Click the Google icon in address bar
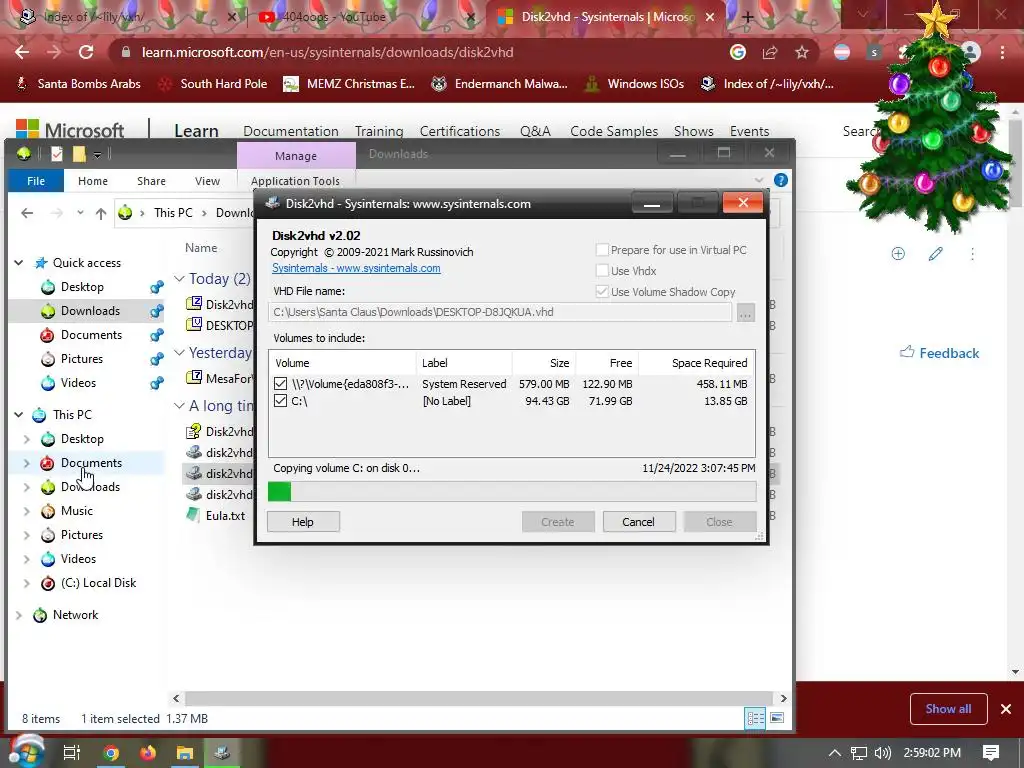The width and height of the screenshot is (1024, 768). pyautogui.click(x=738, y=52)
